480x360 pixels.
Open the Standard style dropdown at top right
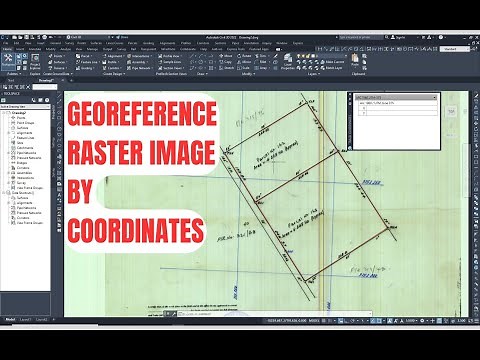455,49
